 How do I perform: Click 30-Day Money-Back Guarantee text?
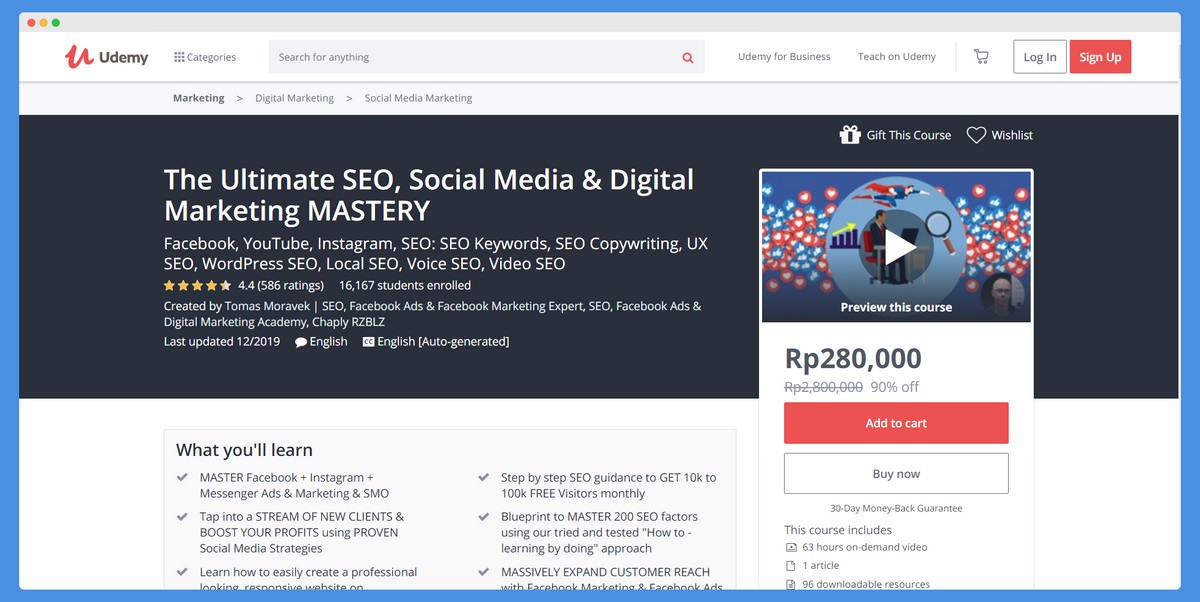896,508
